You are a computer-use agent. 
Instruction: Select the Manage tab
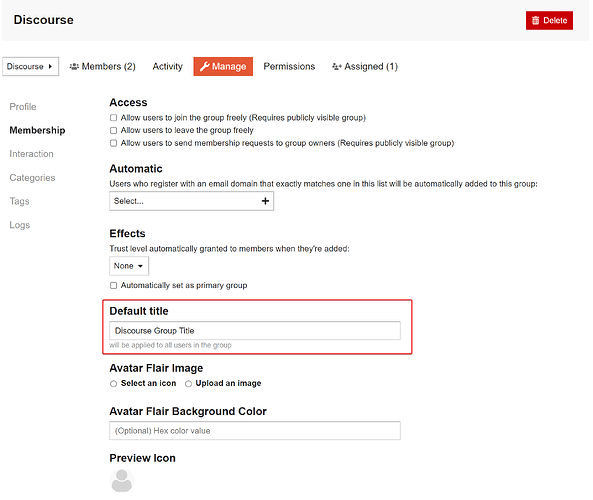point(223,67)
